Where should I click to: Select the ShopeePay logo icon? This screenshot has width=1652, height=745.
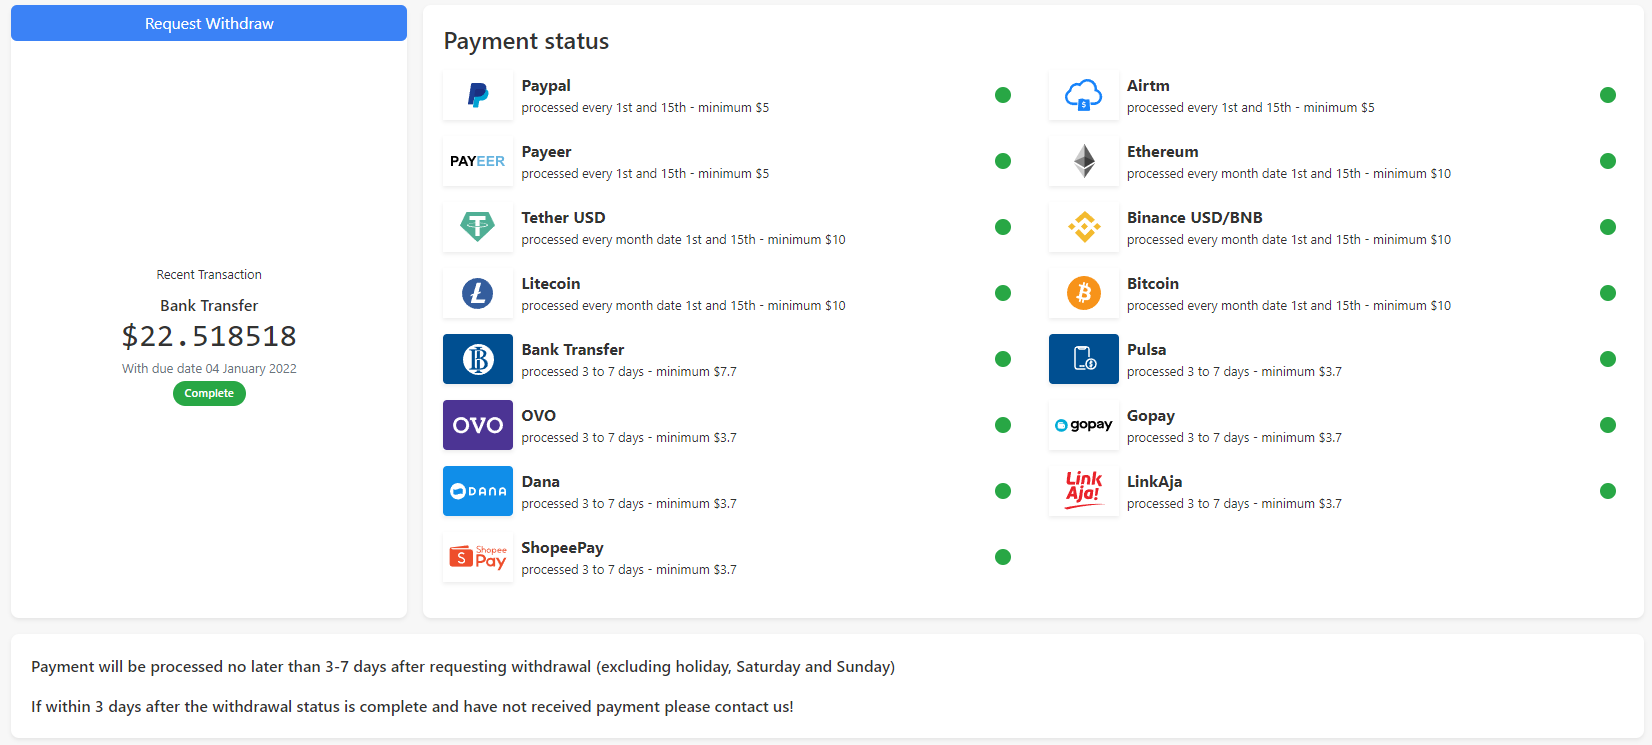[x=478, y=557]
